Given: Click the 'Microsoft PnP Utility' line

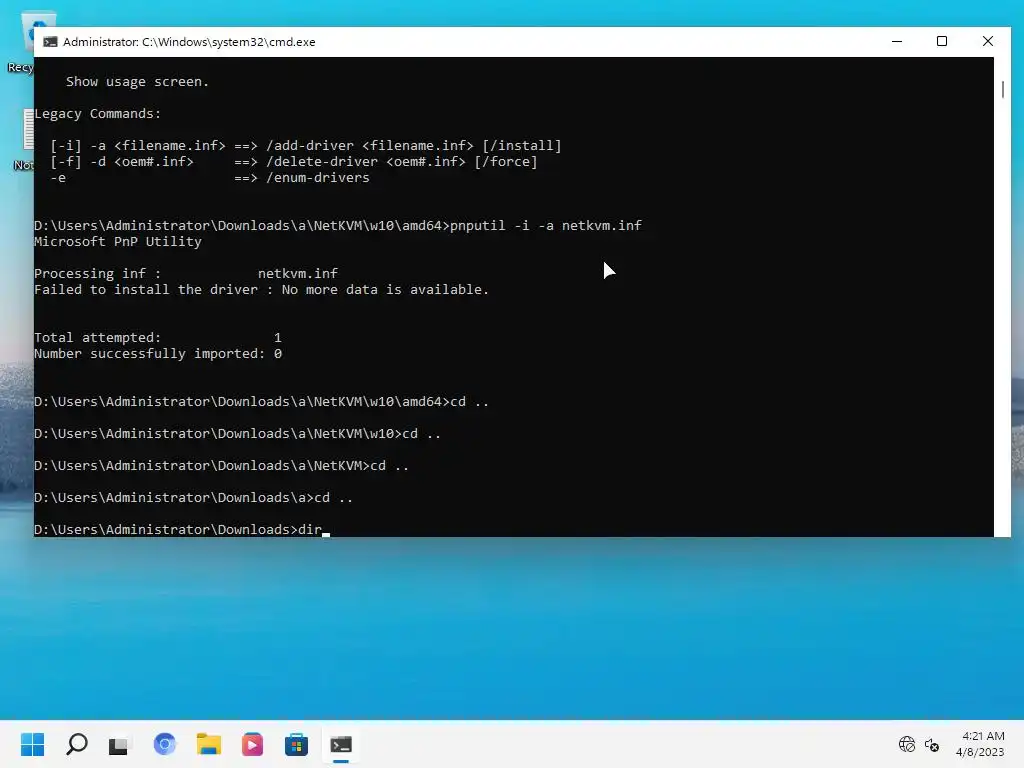Looking at the screenshot, I should [118, 242].
